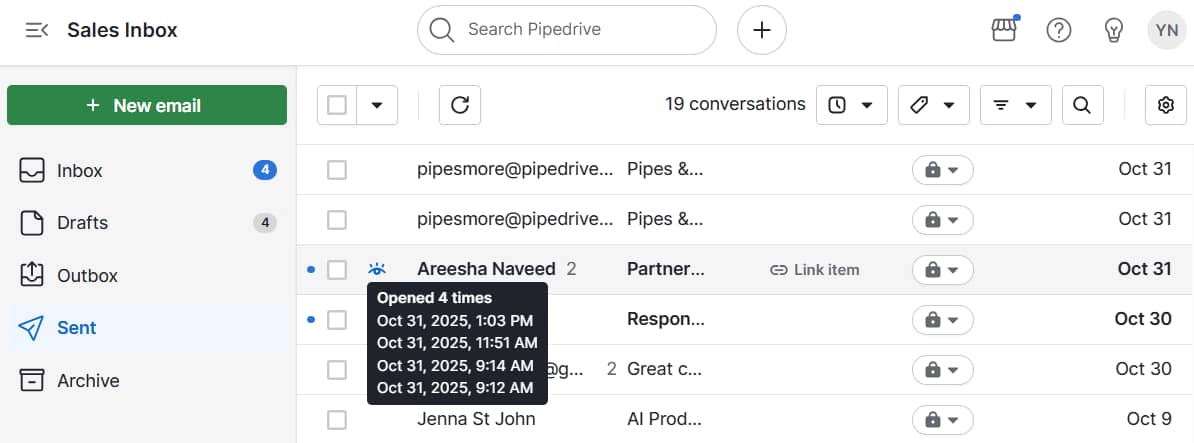Image resolution: width=1194 pixels, height=443 pixels.
Task: Open the Outbox folder
Action: pos(147,276)
